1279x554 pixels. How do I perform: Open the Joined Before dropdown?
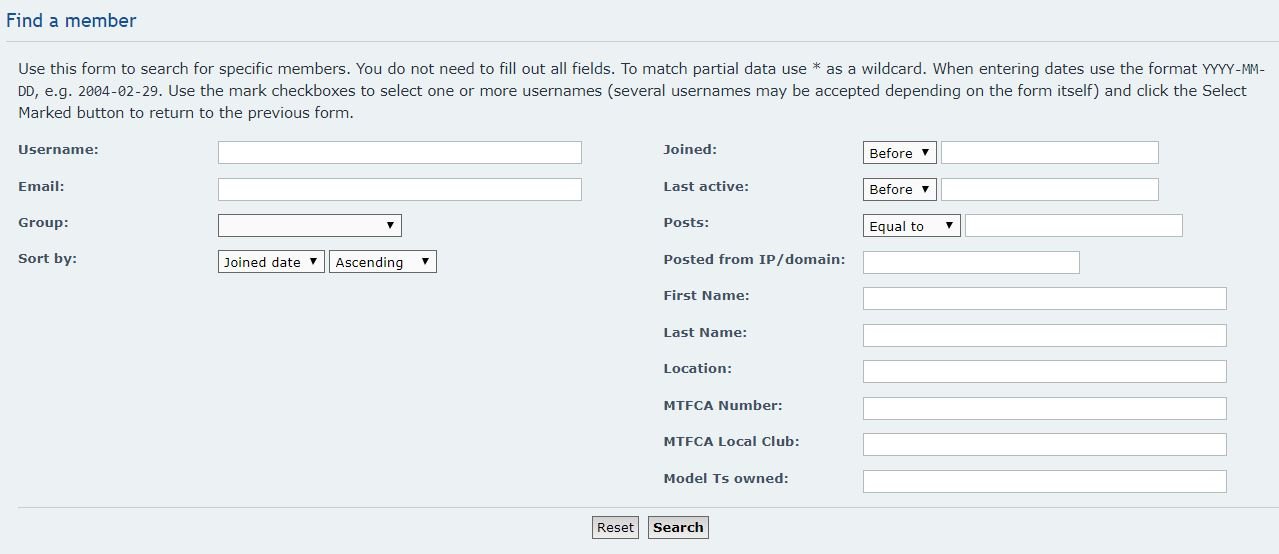899,153
